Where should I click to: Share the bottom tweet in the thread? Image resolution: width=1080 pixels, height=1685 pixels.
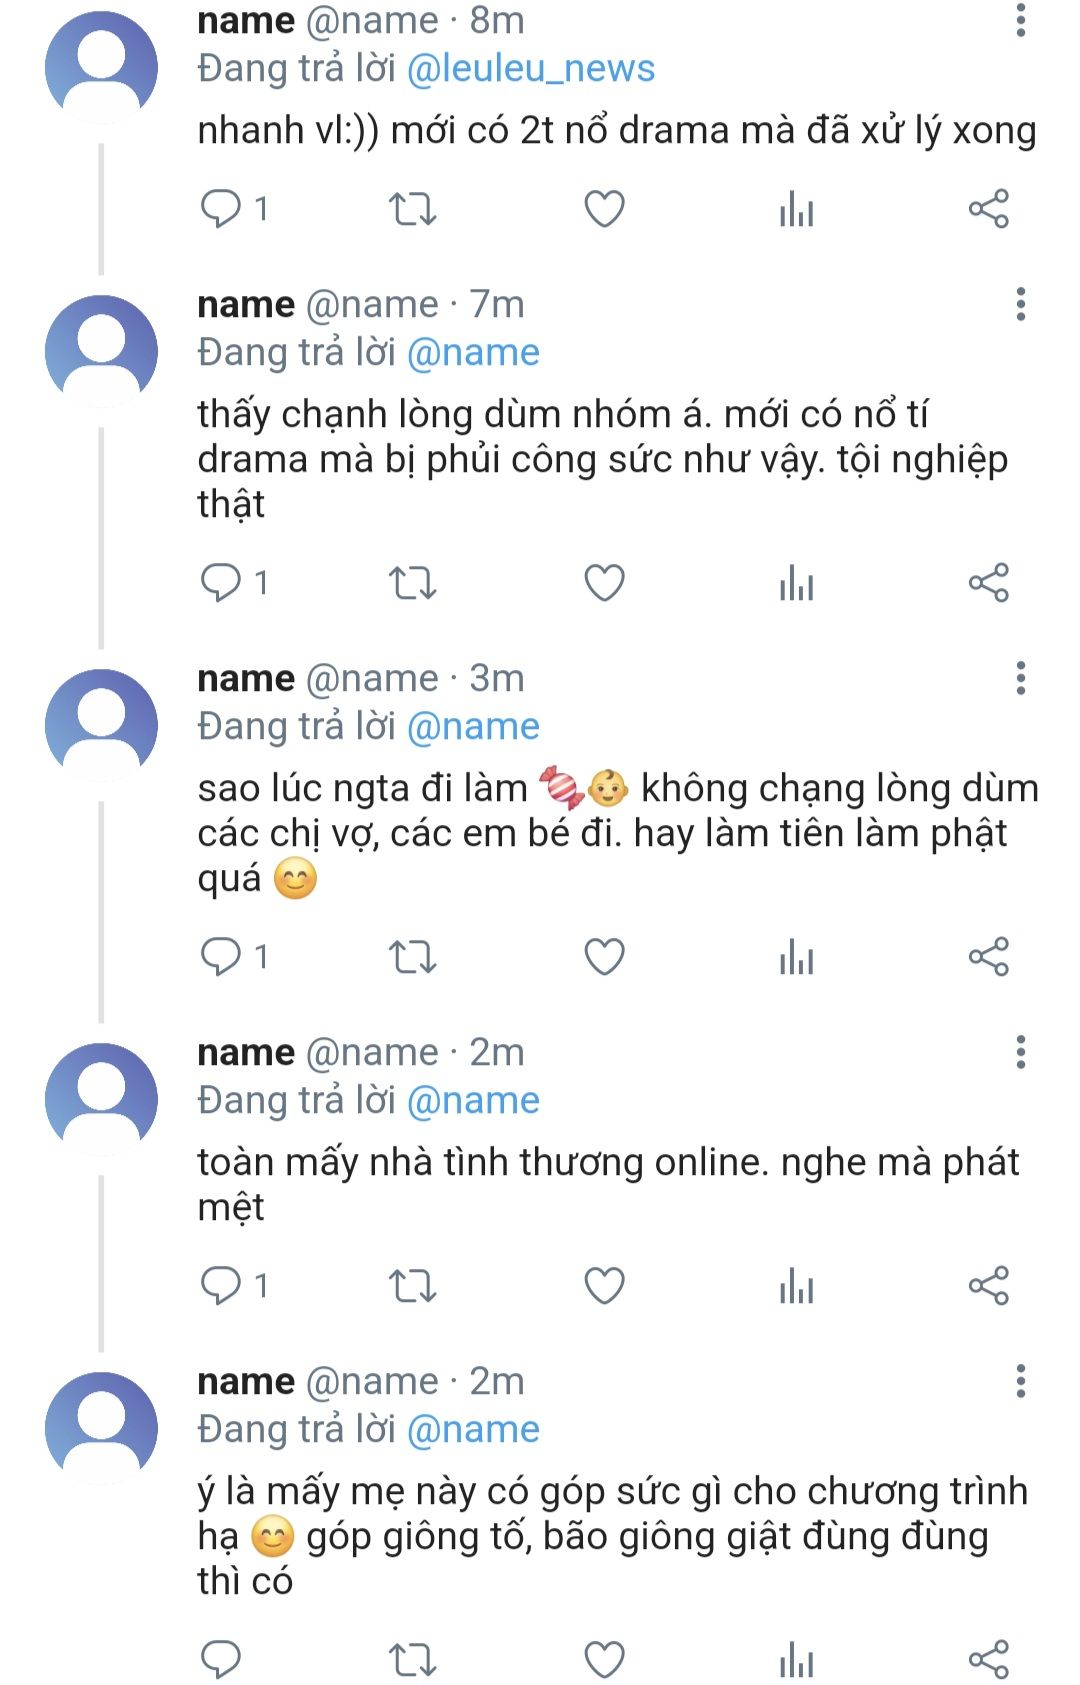(x=988, y=1660)
